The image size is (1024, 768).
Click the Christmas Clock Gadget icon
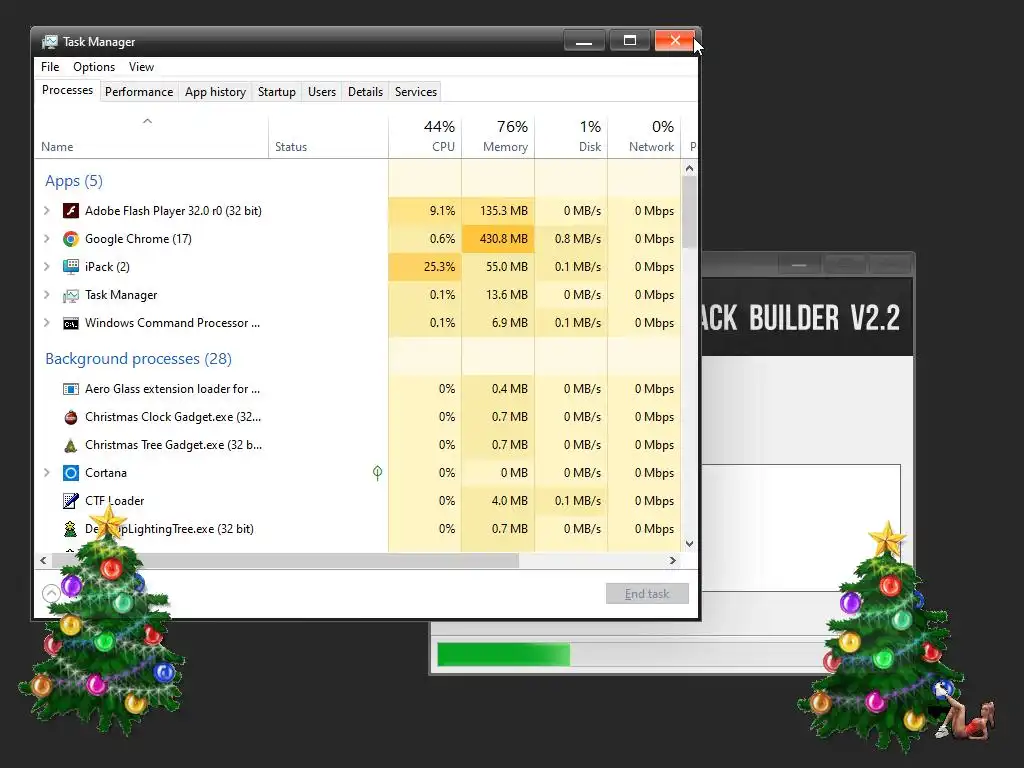pyautogui.click(x=71, y=417)
